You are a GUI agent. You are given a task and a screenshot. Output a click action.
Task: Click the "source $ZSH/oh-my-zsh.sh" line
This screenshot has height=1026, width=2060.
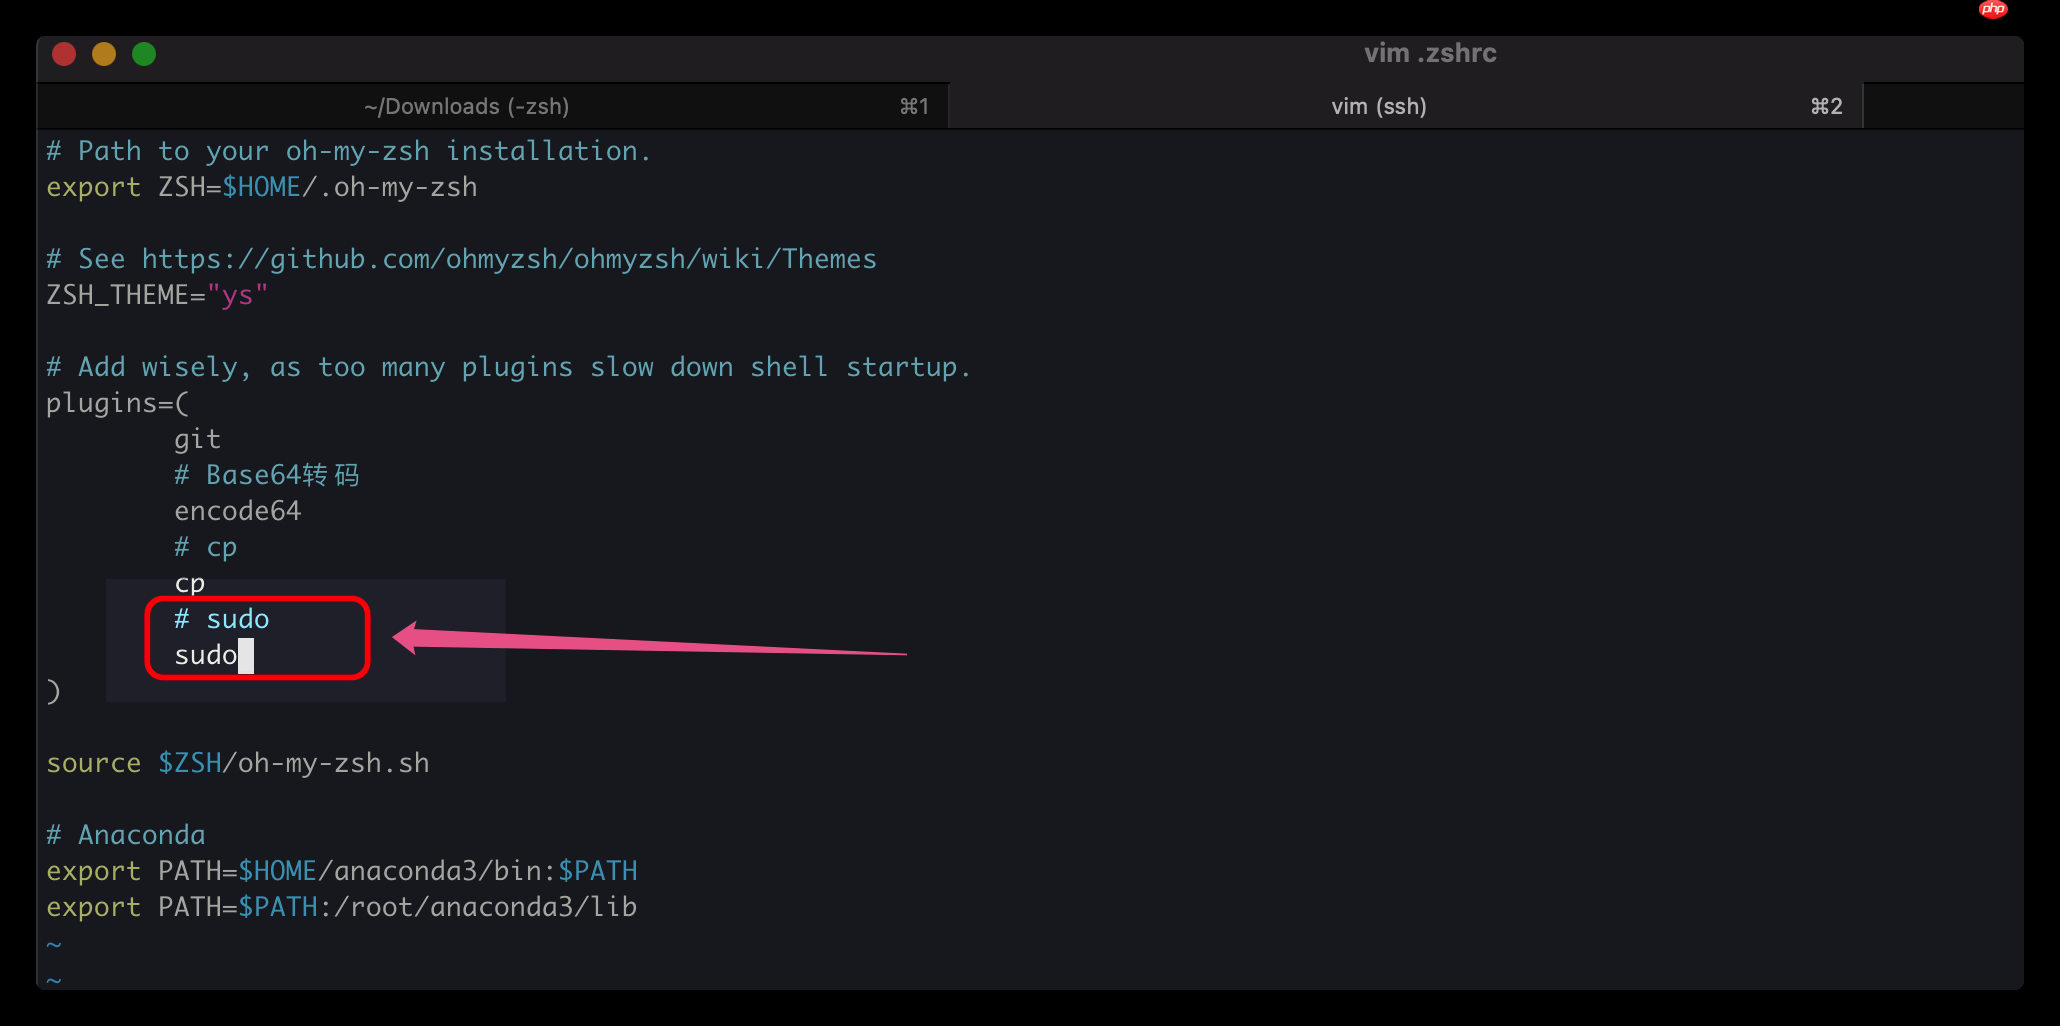pyautogui.click(x=237, y=762)
